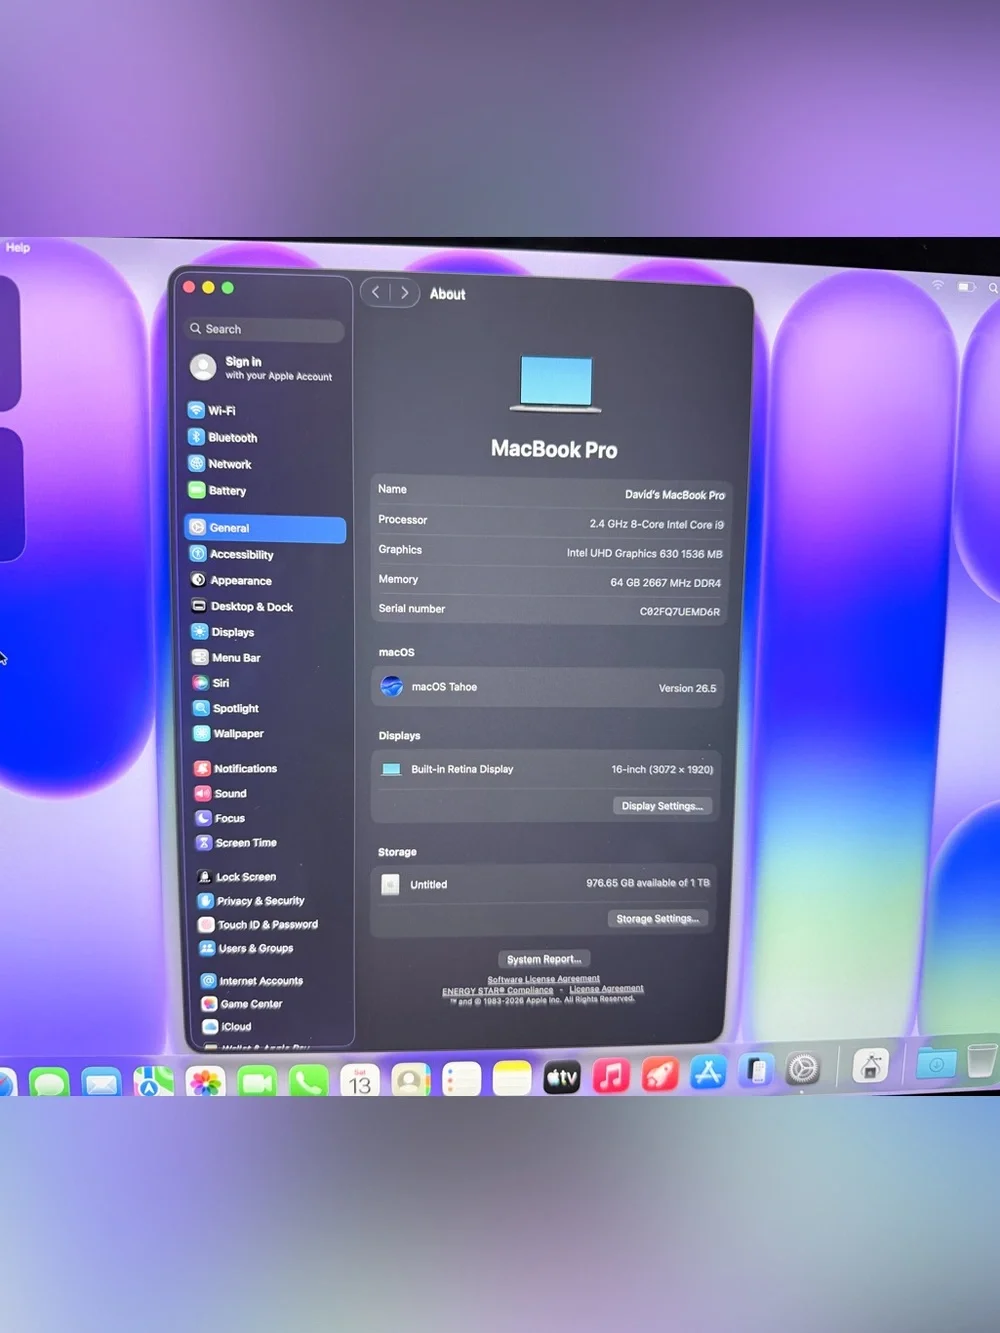Image resolution: width=1000 pixels, height=1333 pixels.
Task: Open Mail from the Dock
Action: (101, 1083)
